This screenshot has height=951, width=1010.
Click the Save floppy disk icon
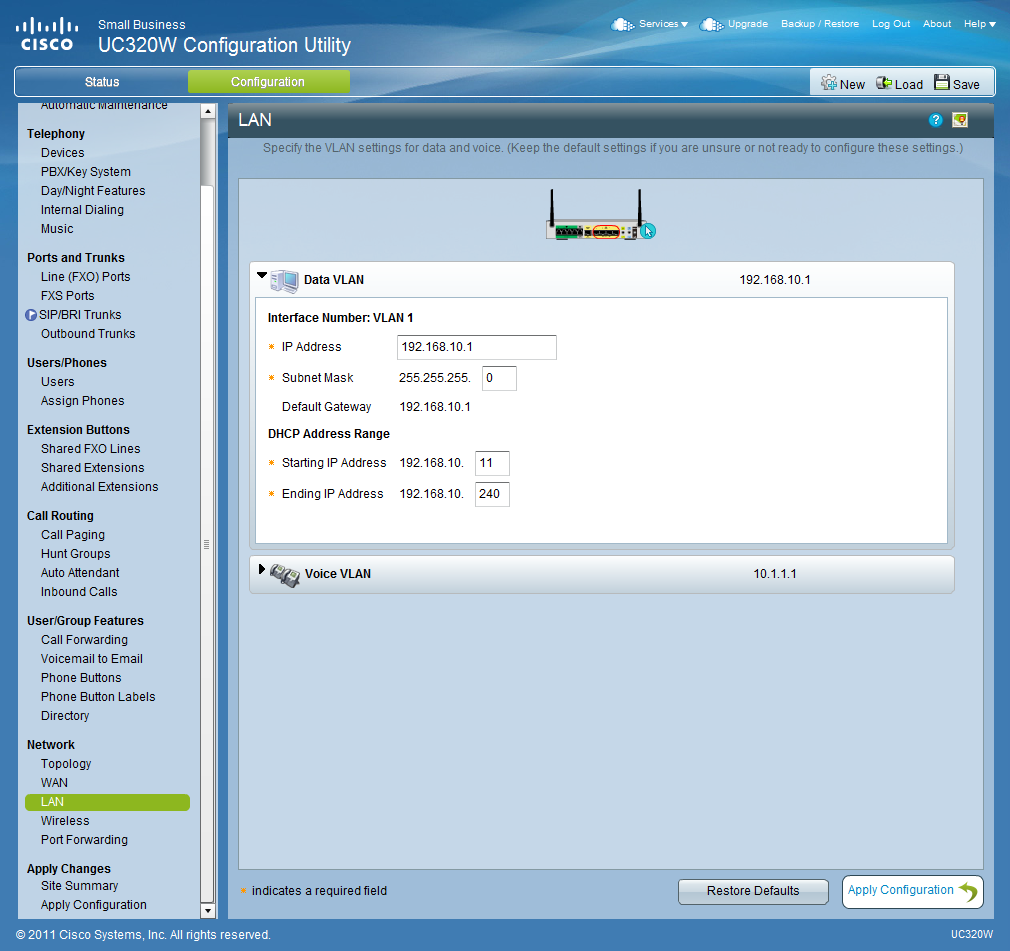tap(941, 83)
